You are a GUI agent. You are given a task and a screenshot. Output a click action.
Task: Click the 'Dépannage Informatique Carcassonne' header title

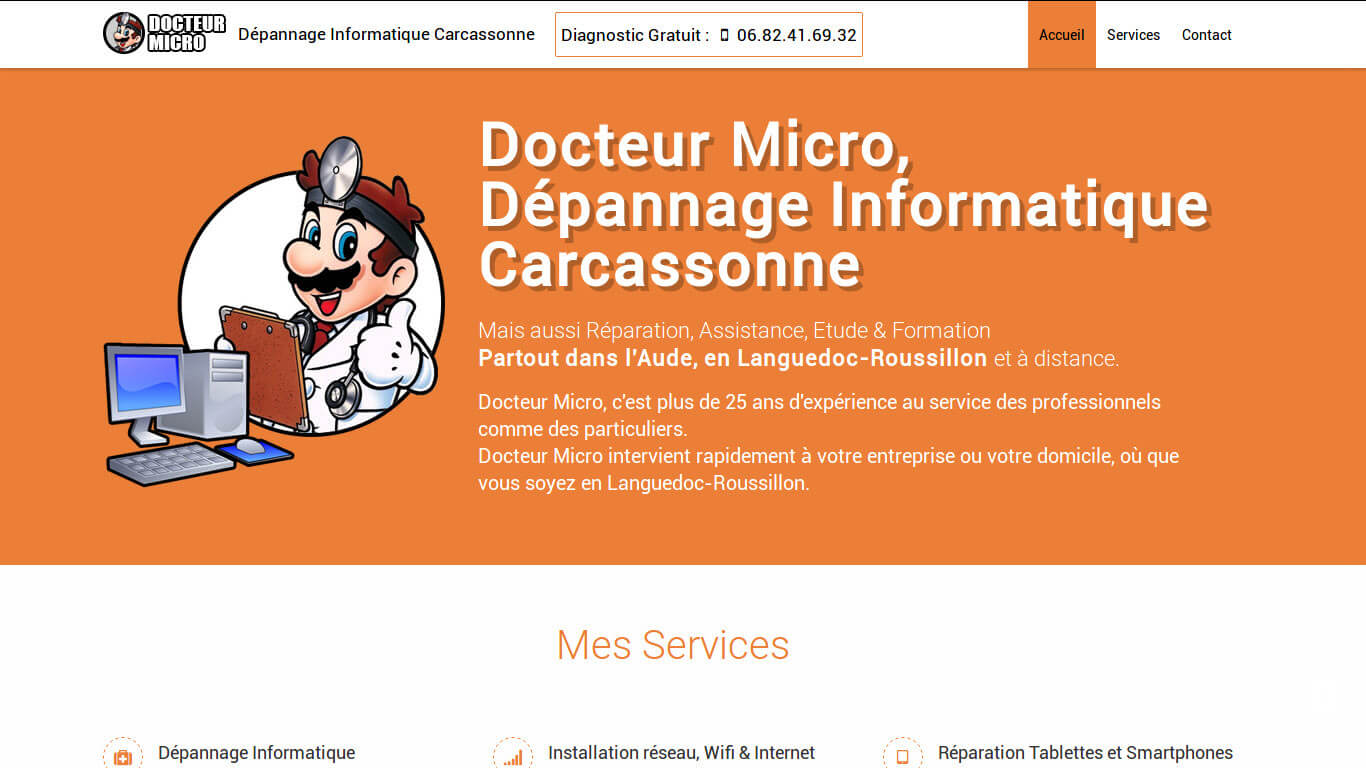tap(386, 35)
